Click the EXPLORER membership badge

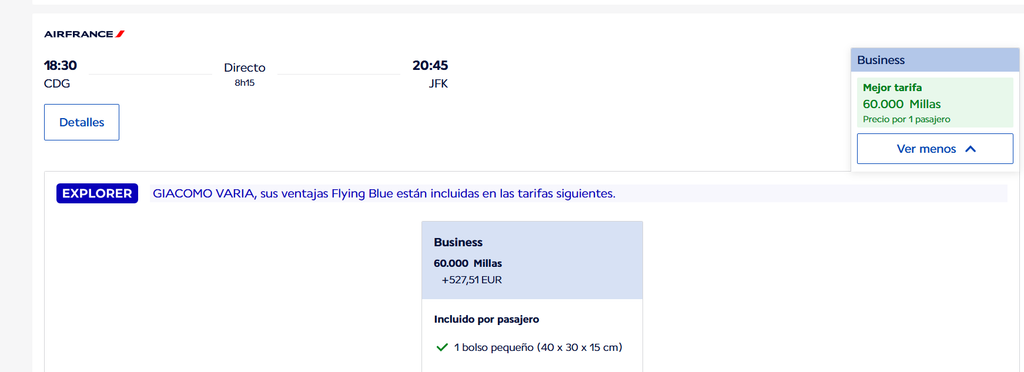point(97,193)
